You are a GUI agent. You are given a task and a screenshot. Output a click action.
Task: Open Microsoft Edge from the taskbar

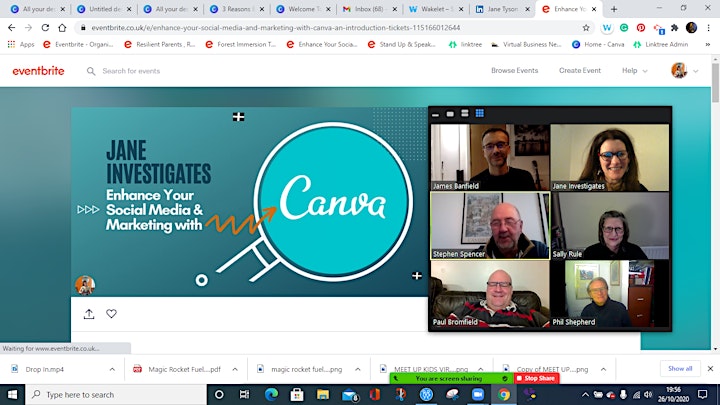coord(271,394)
